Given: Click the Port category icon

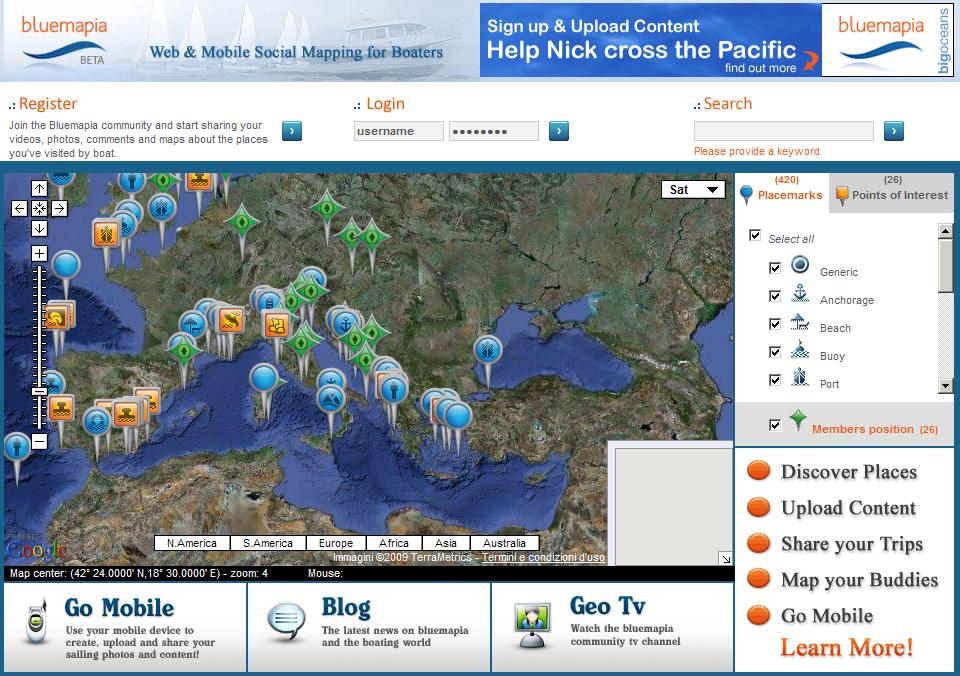Looking at the screenshot, I should point(800,377).
